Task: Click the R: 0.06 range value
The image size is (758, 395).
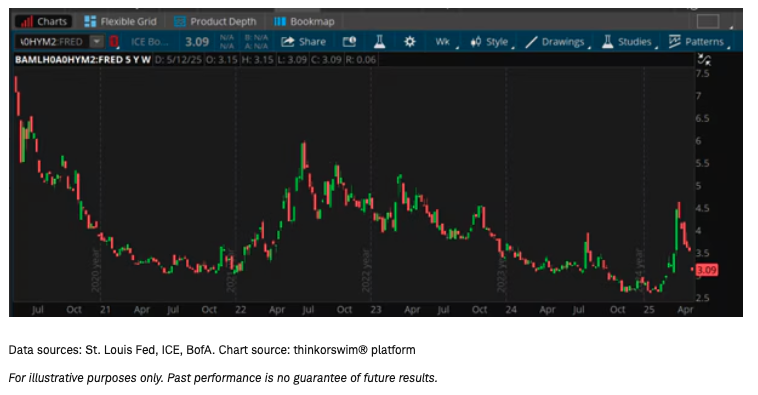Action: [x=361, y=60]
